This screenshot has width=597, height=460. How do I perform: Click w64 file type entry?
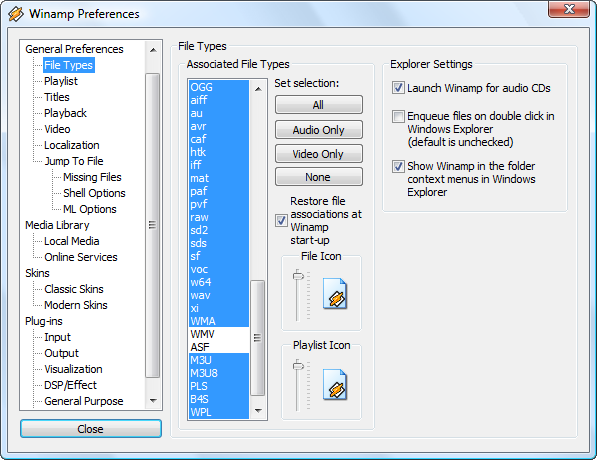click(219, 282)
